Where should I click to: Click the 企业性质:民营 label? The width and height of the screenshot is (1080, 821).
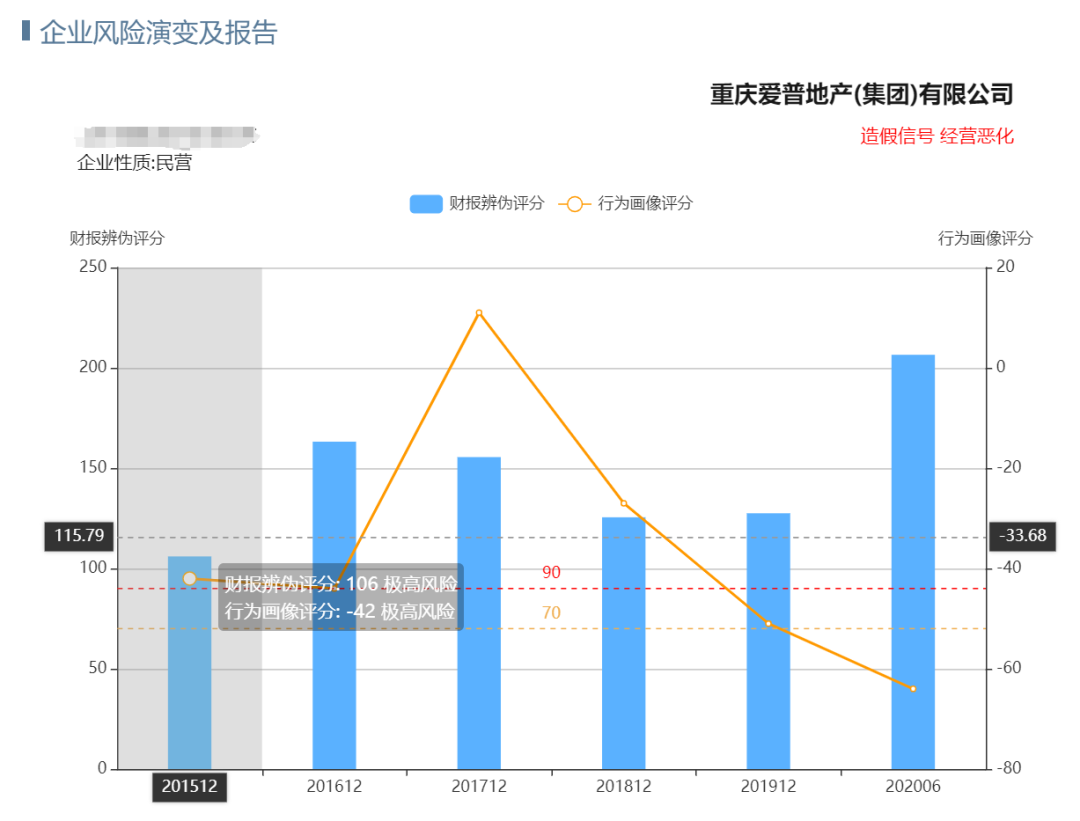pos(134,163)
